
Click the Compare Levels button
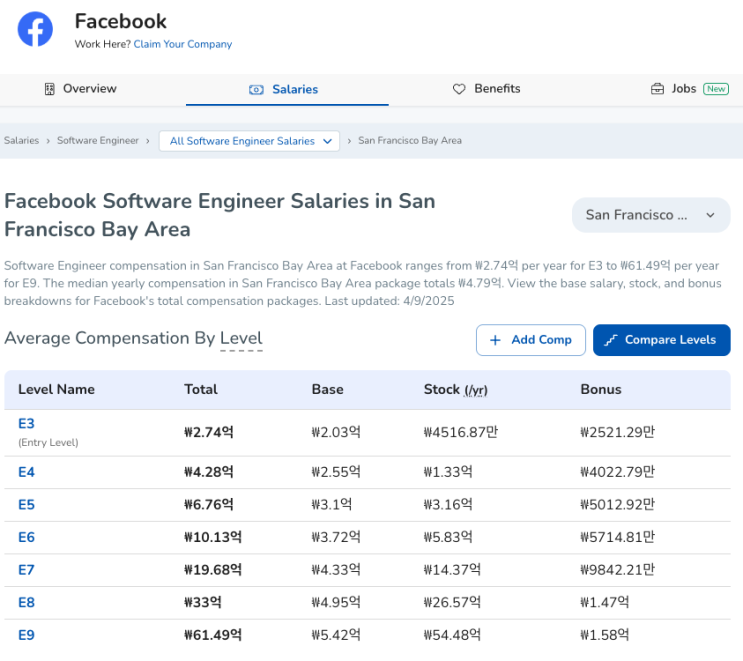[661, 340]
